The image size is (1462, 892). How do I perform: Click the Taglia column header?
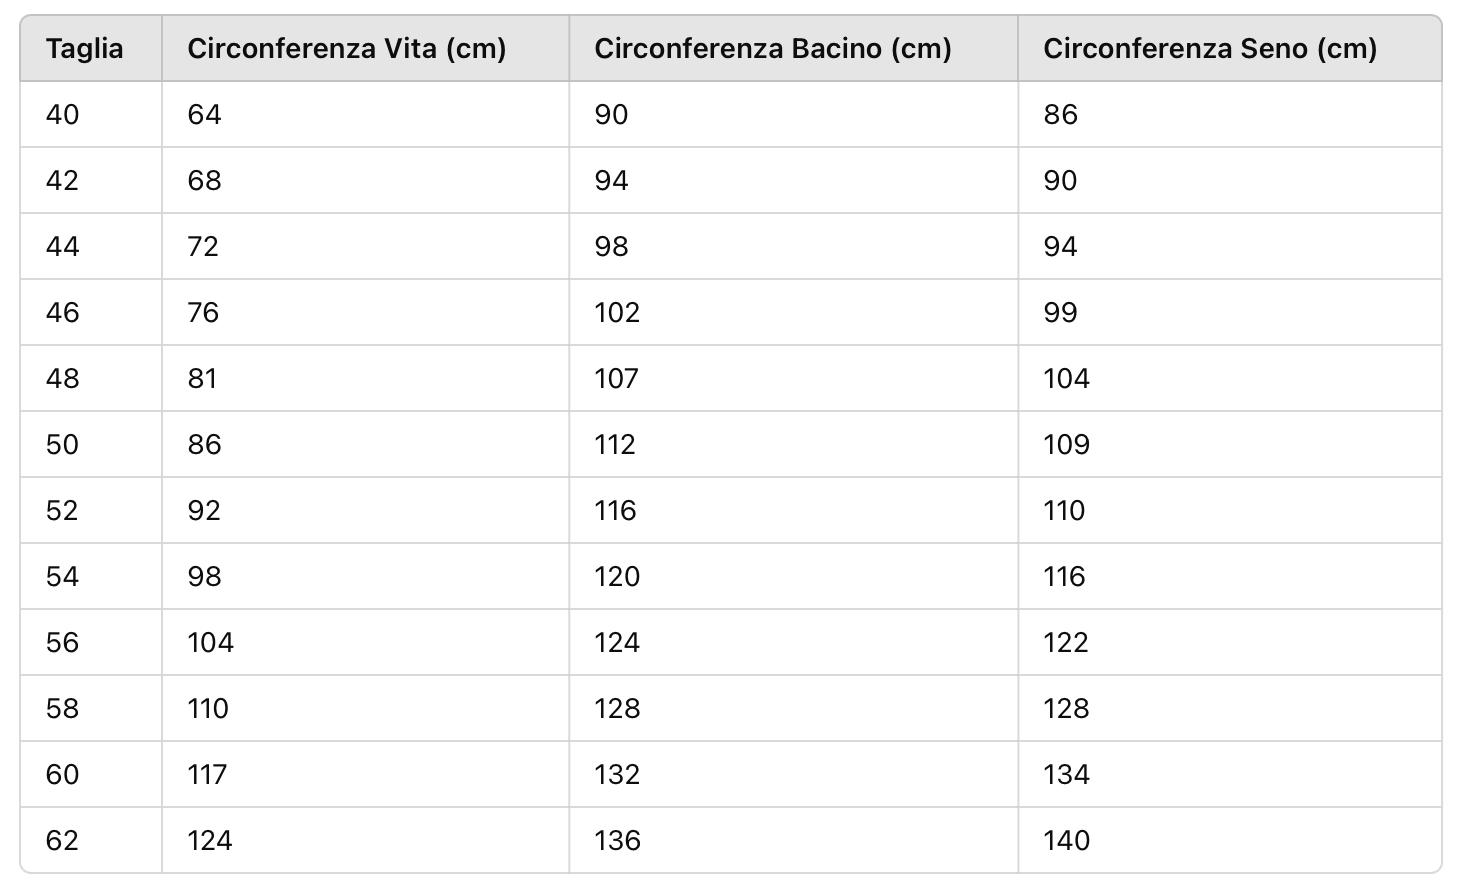[85, 48]
